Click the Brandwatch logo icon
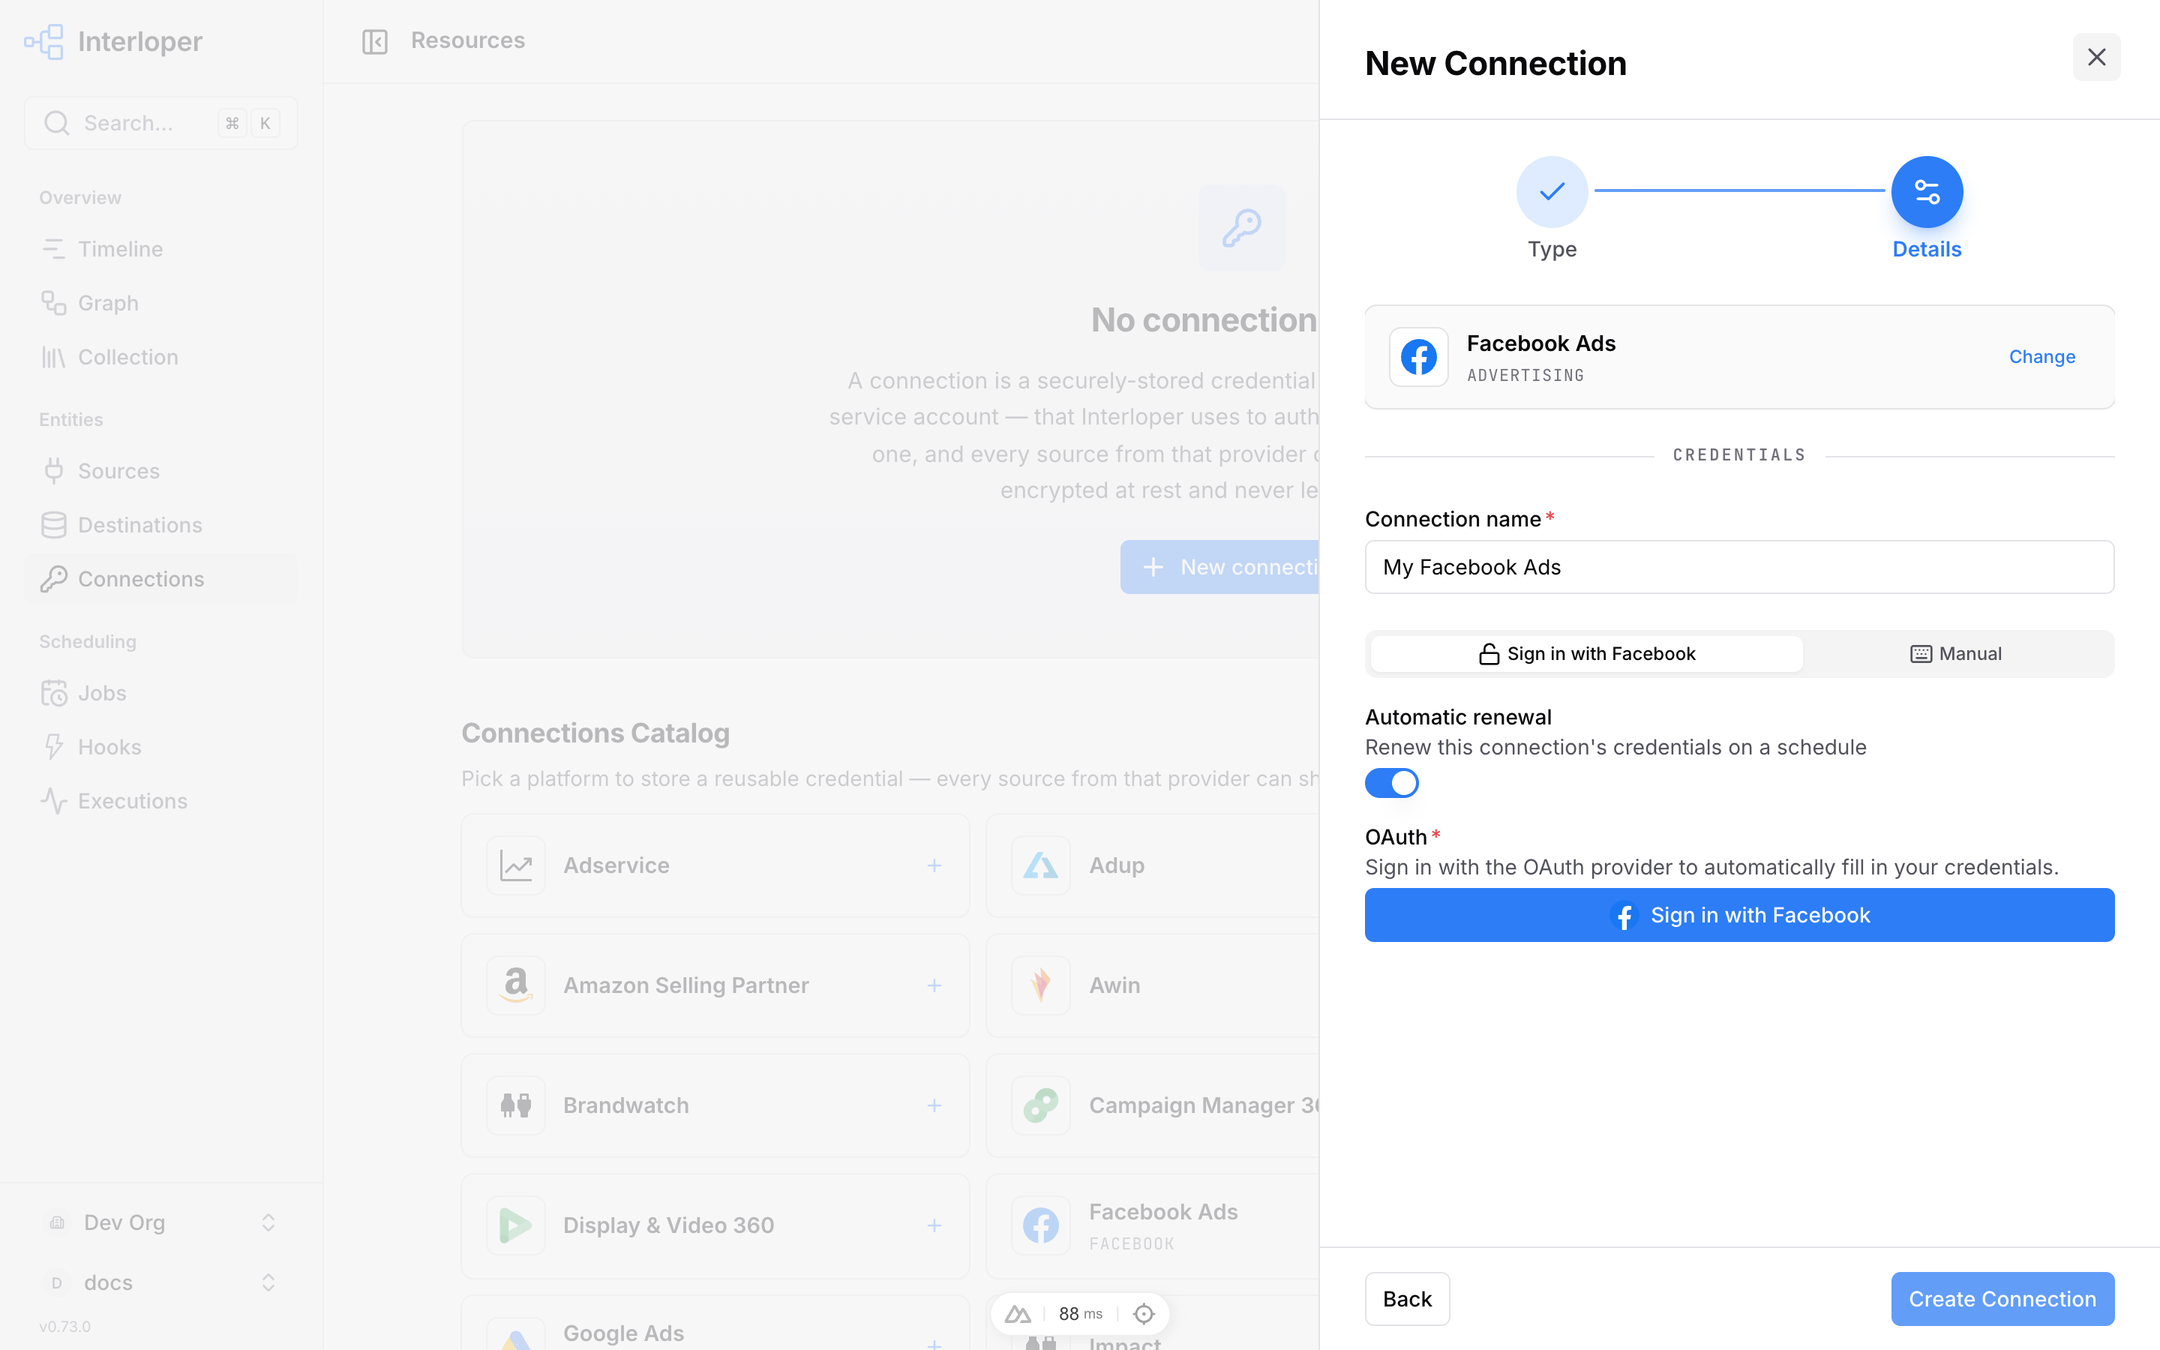The width and height of the screenshot is (2160, 1350). (516, 1105)
